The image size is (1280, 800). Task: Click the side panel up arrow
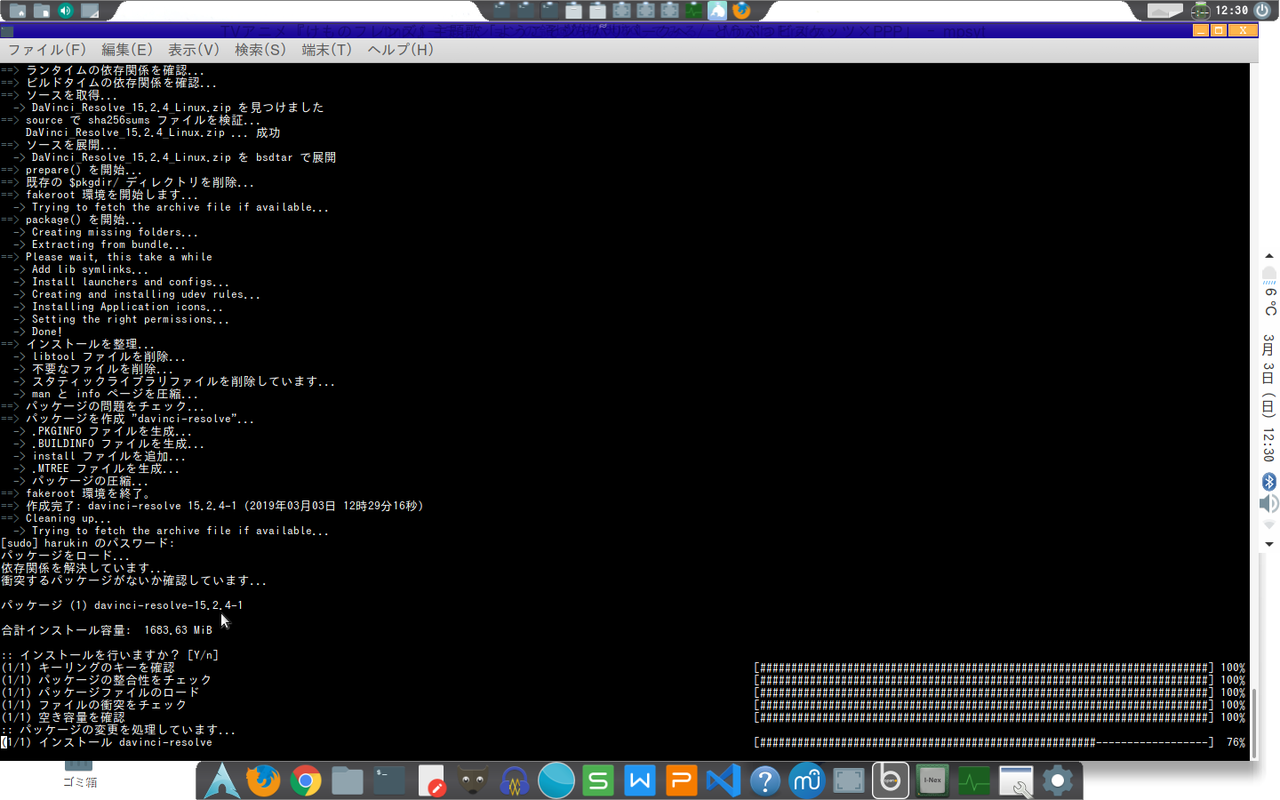point(1270,256)
